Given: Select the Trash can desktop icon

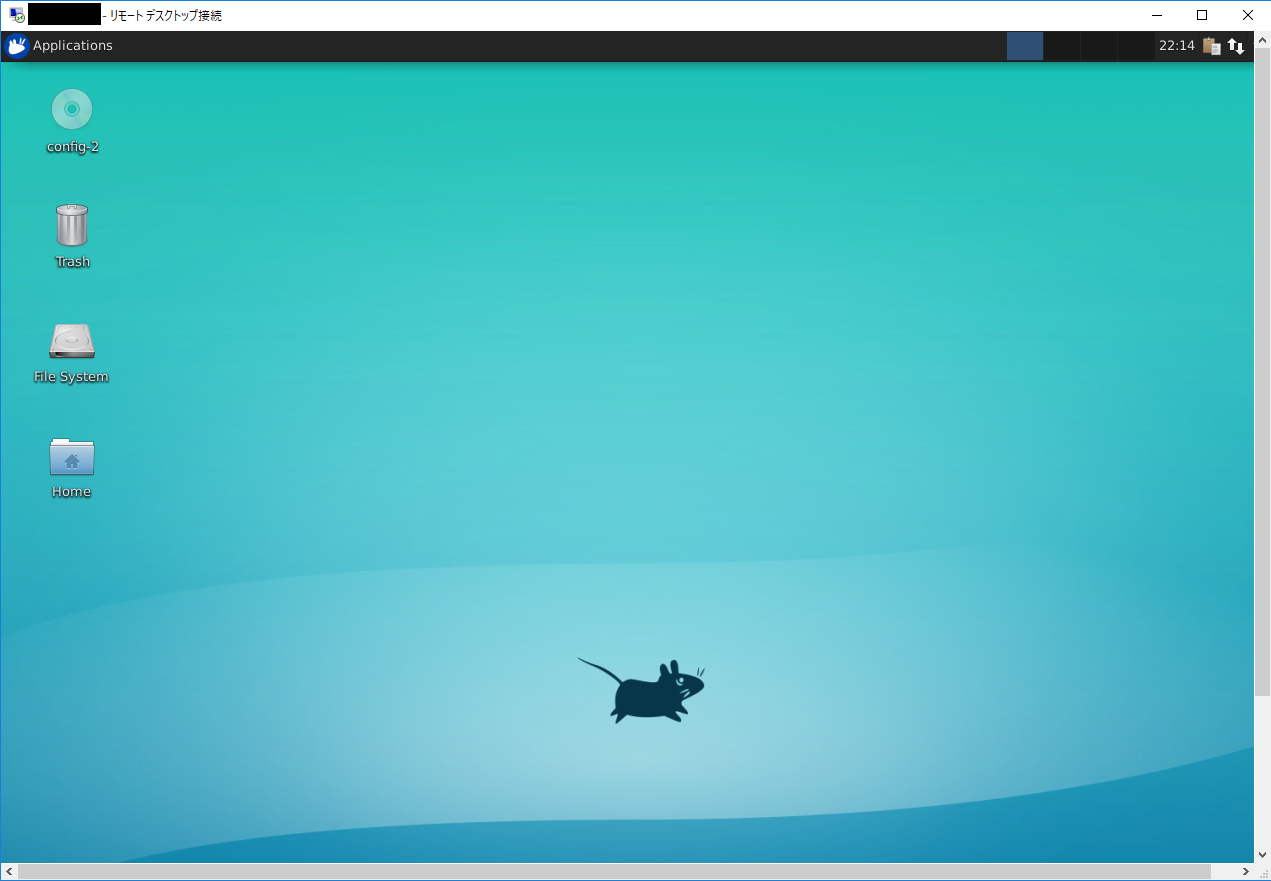Looking at the screenshot, I should [x=72, y=225].
